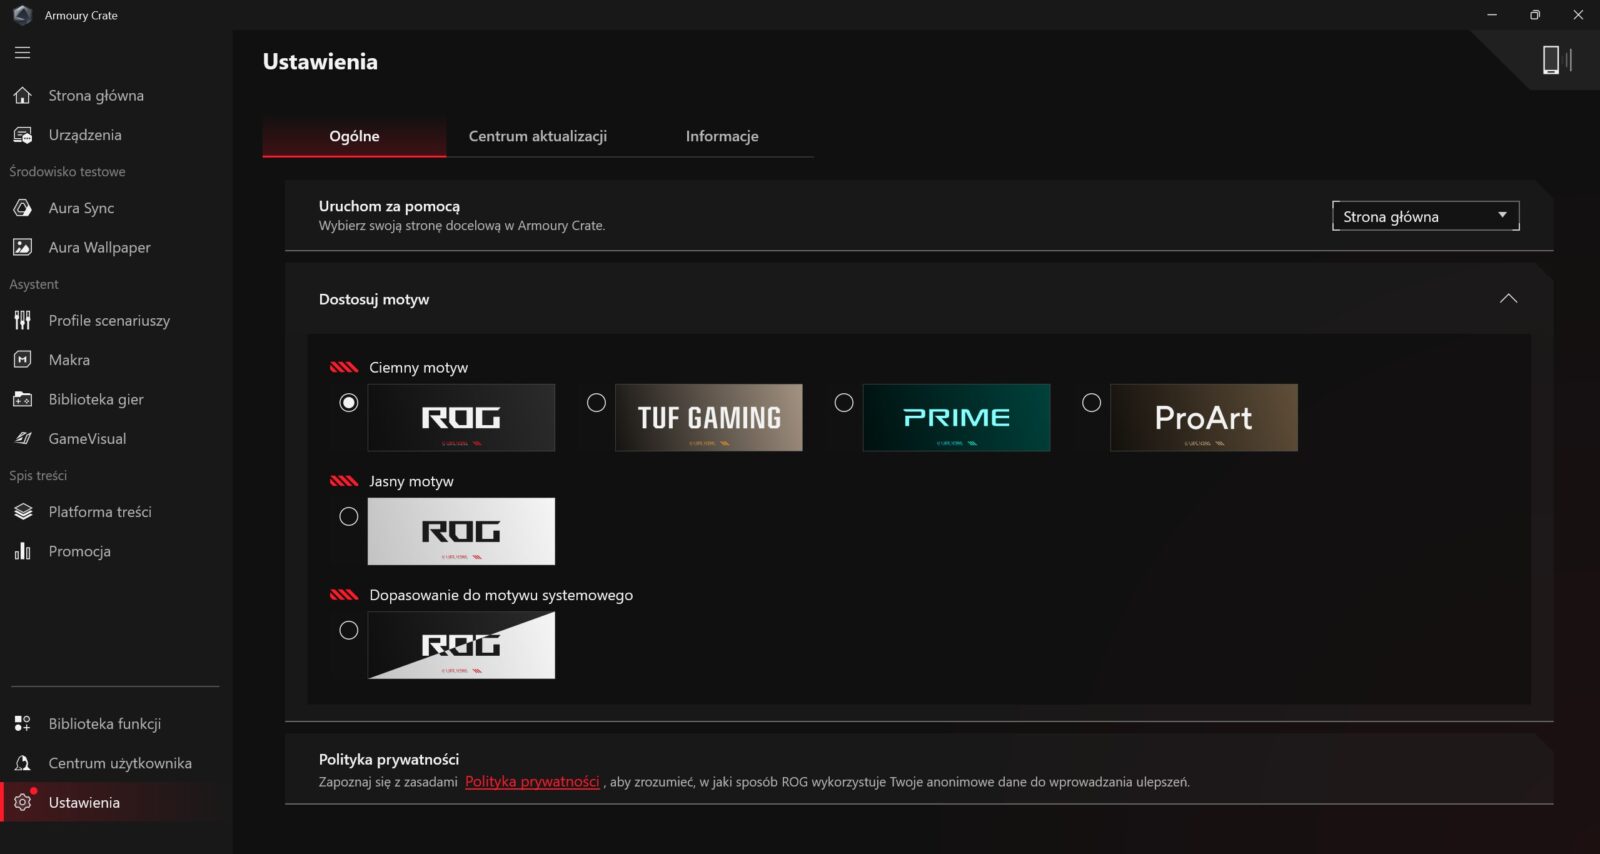Collapse the Dostosuj motyw section
The image size is (1600, 854).
[1508, 299]
